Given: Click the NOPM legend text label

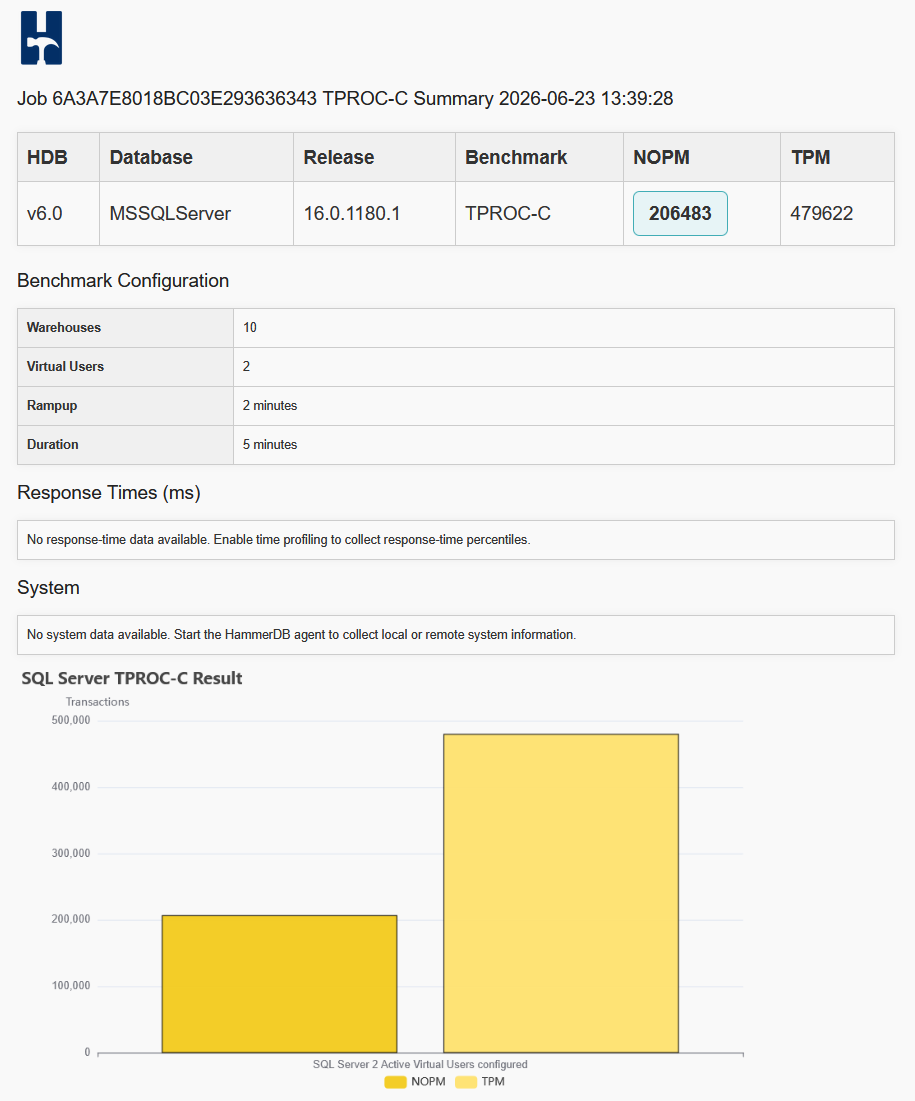Looking at the screenshot, I should point(428,1082).
